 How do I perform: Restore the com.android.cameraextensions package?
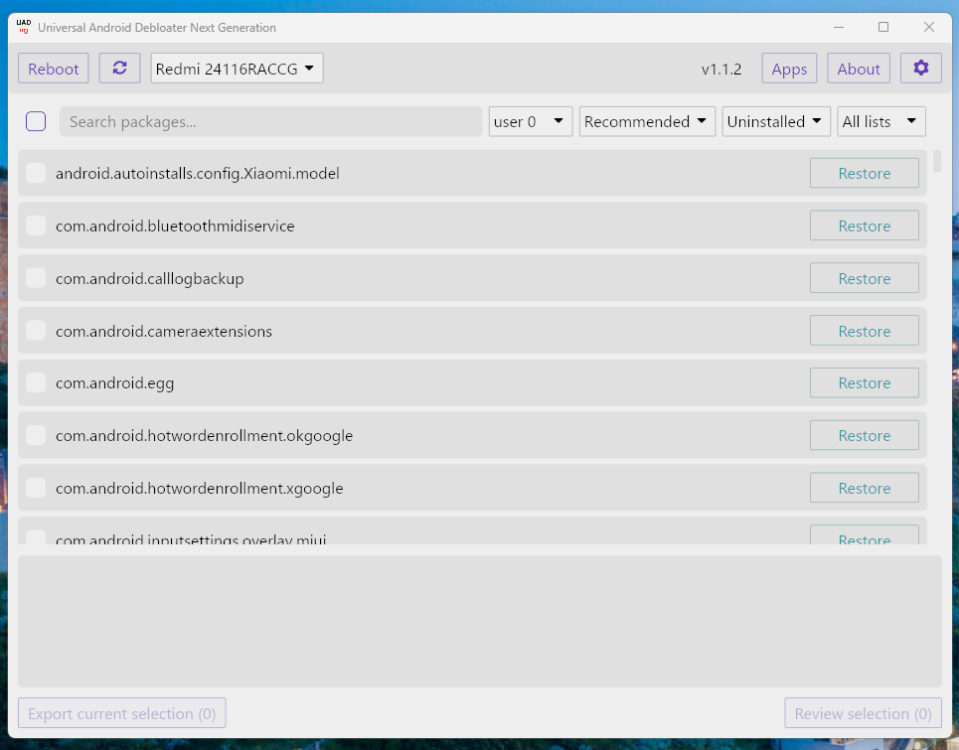click(x=864, y=331)
